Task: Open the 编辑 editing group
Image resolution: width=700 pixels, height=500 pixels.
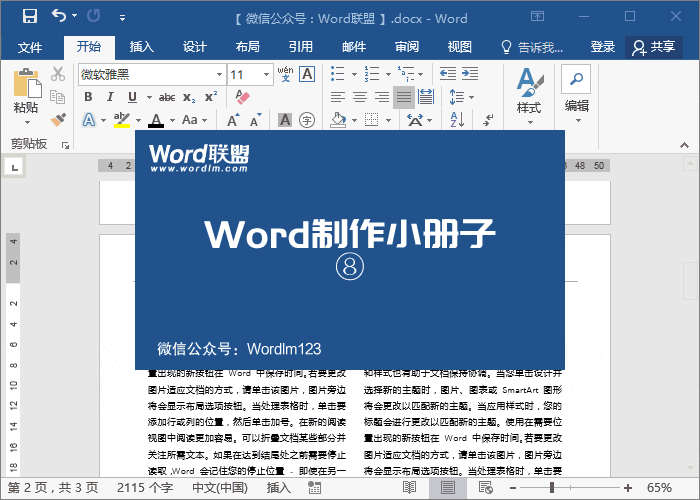Action: 576,95
